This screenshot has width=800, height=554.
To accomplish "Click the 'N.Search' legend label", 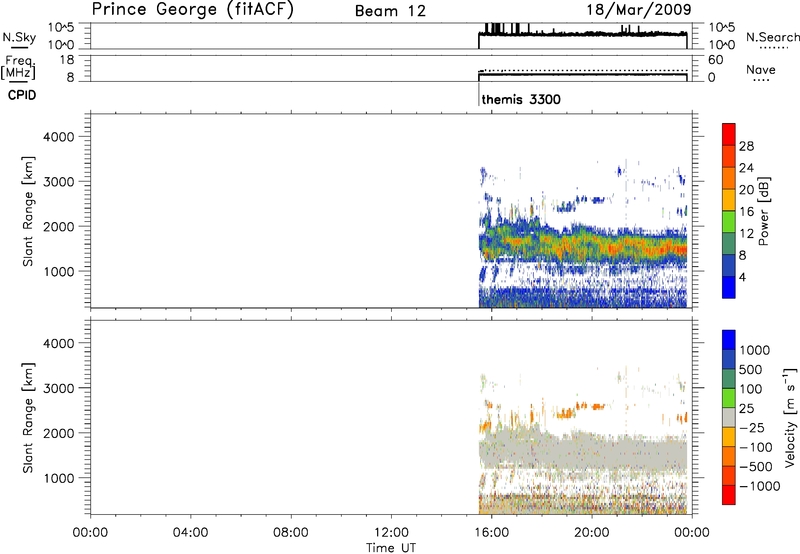I will coord(773,37).
